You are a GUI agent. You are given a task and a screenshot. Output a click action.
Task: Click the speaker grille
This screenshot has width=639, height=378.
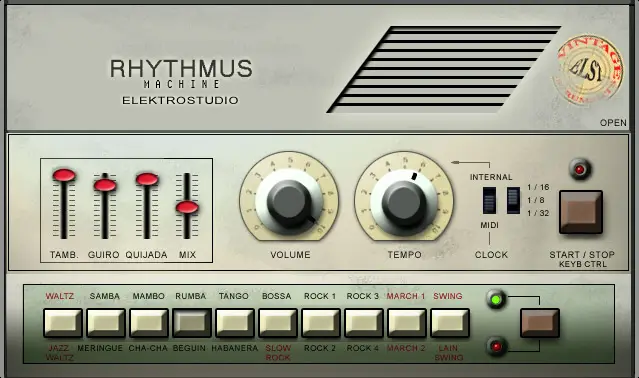pos(444,69)
